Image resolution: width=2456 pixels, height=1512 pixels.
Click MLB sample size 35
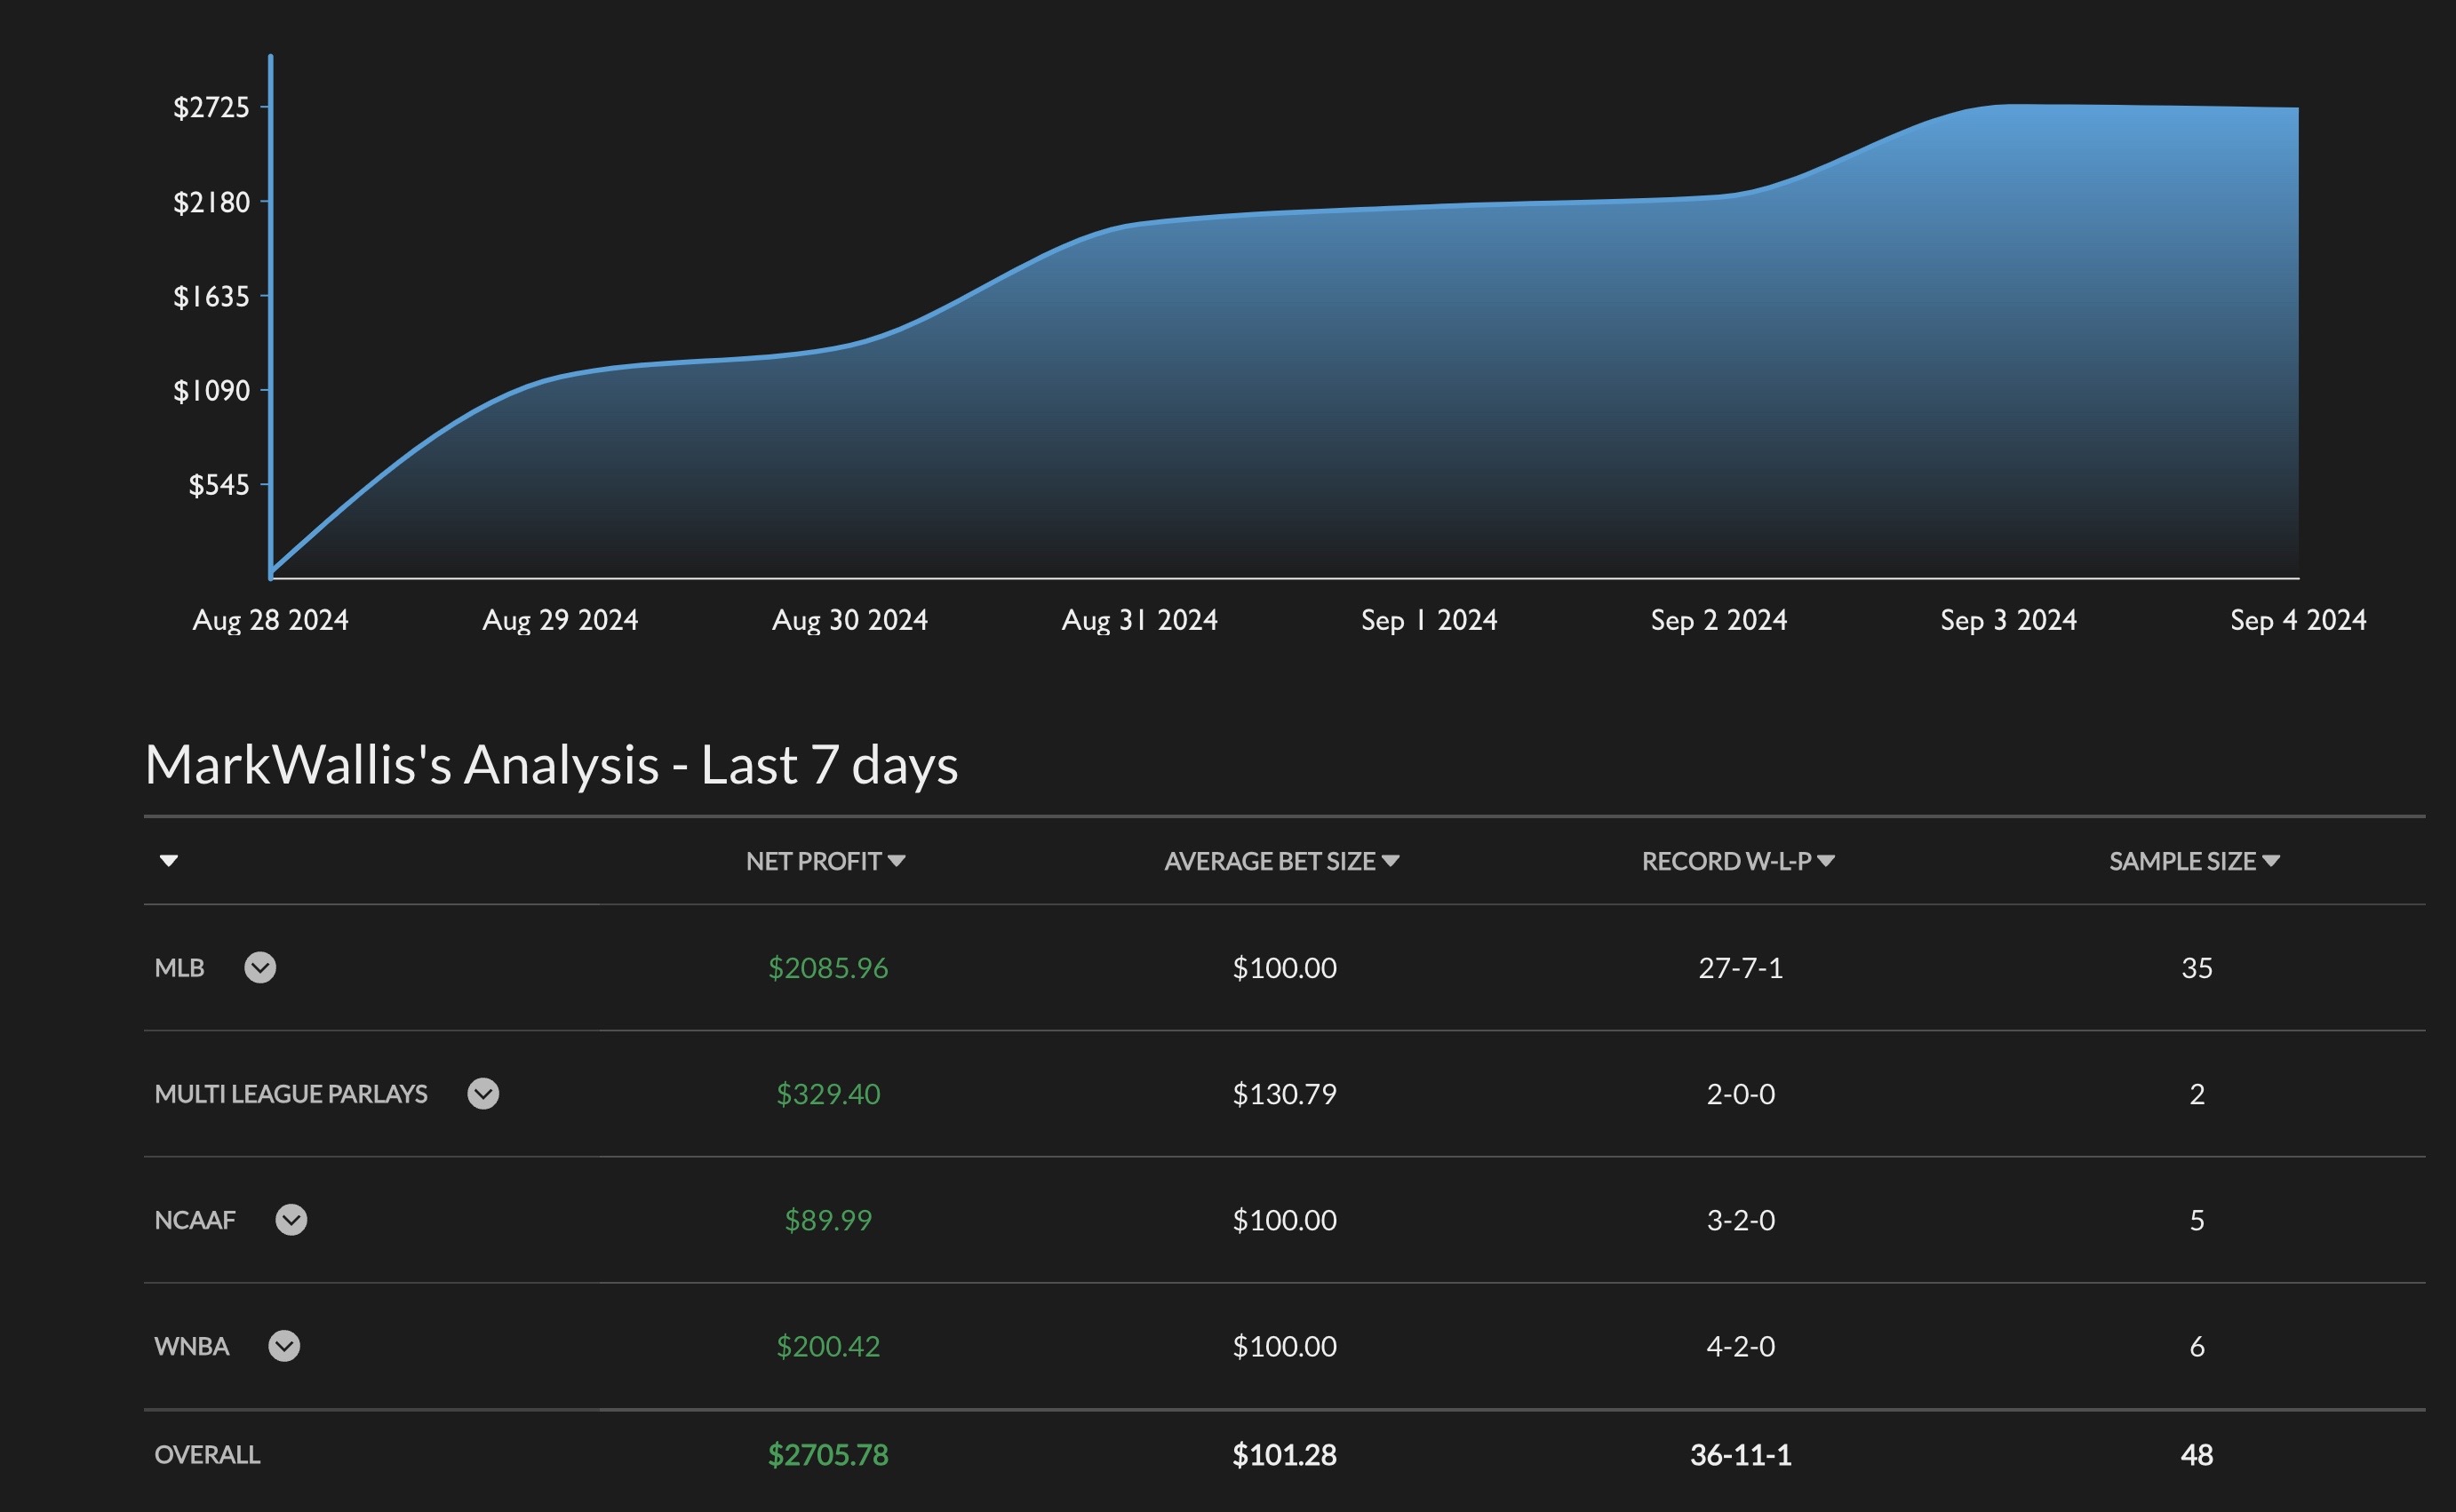coord(2196,967)
